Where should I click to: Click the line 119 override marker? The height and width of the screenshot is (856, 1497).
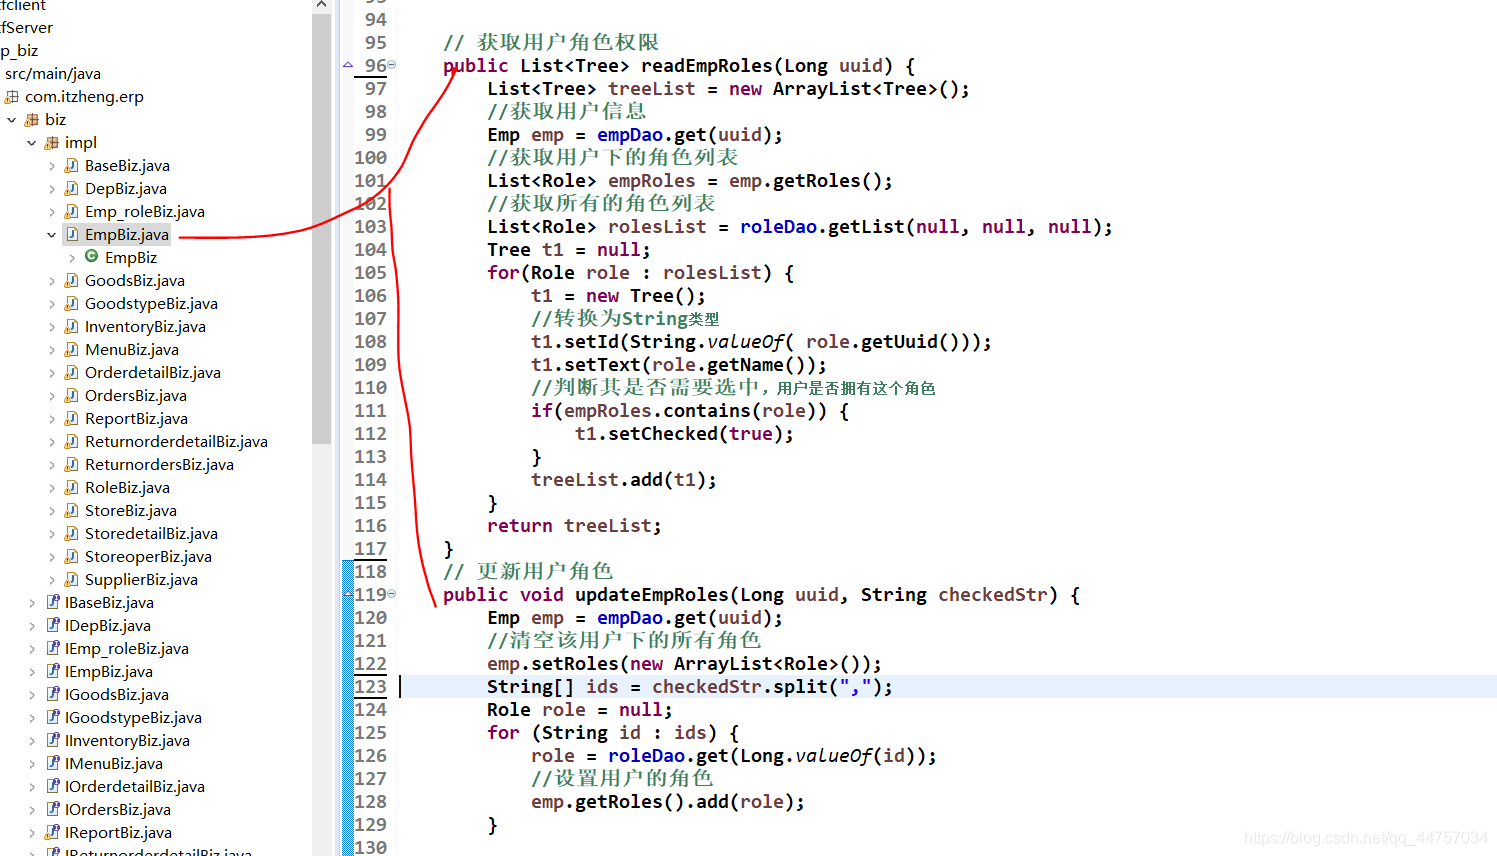tap(348, 595)
